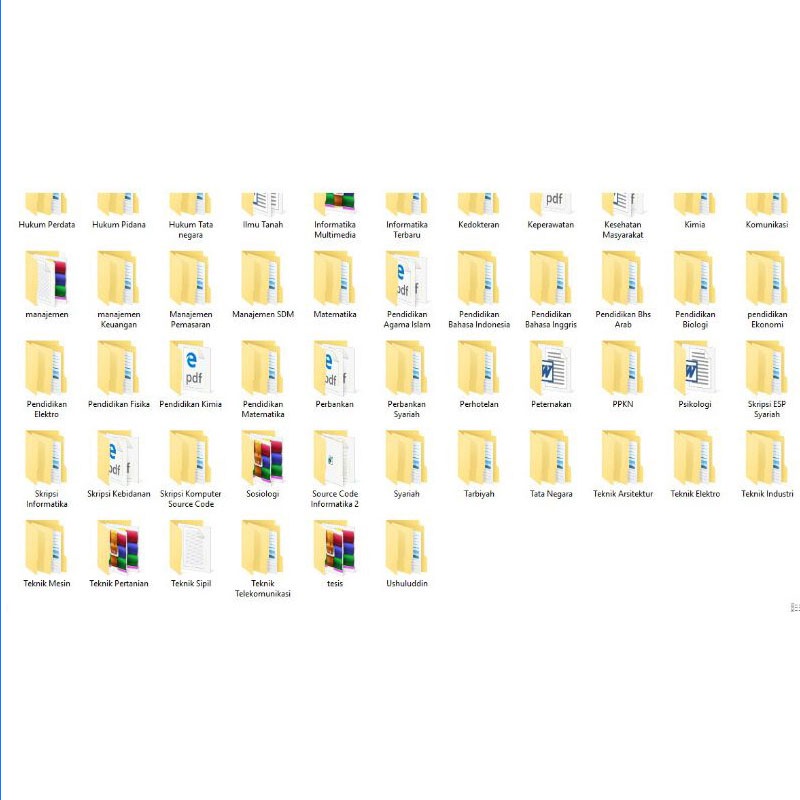Viewport: 800px width, 800px height.
Task: Click the Pendidikan Kimia folder
Action: (x=191, y=368)
